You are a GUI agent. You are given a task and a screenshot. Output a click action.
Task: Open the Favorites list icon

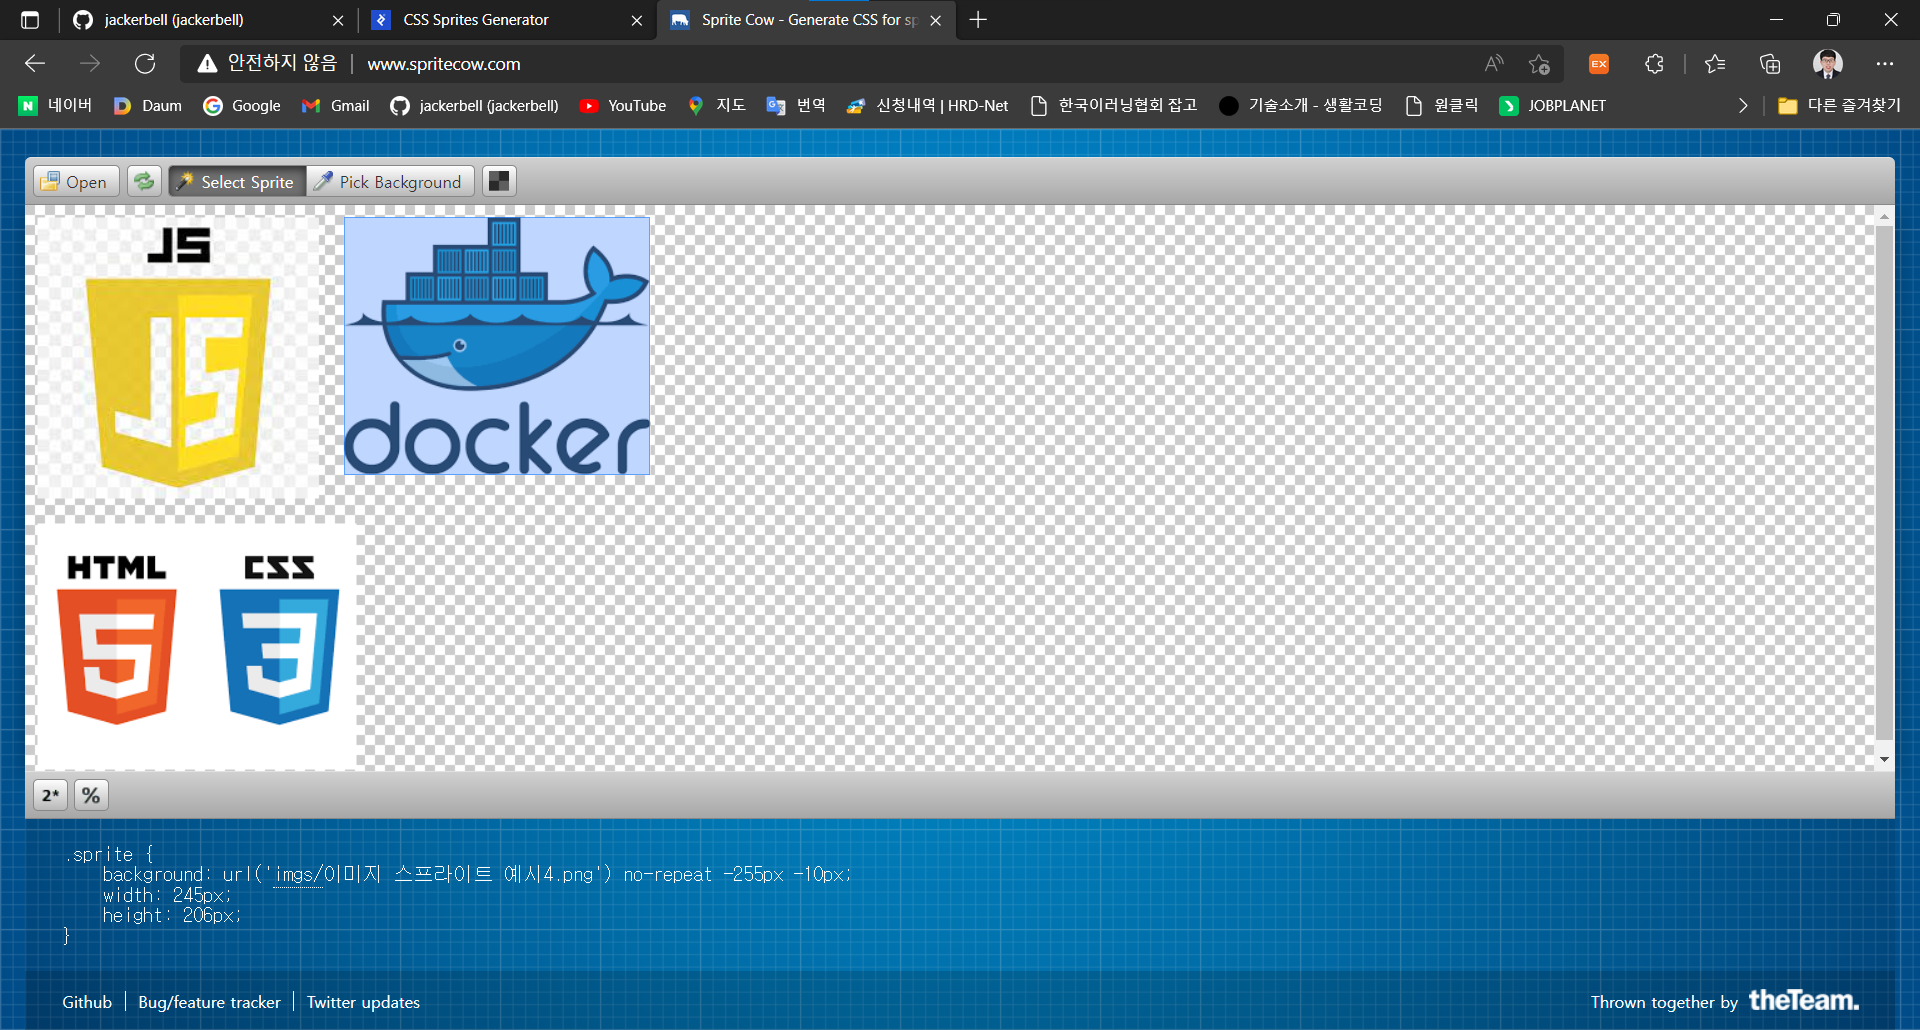pos(1715,64)
